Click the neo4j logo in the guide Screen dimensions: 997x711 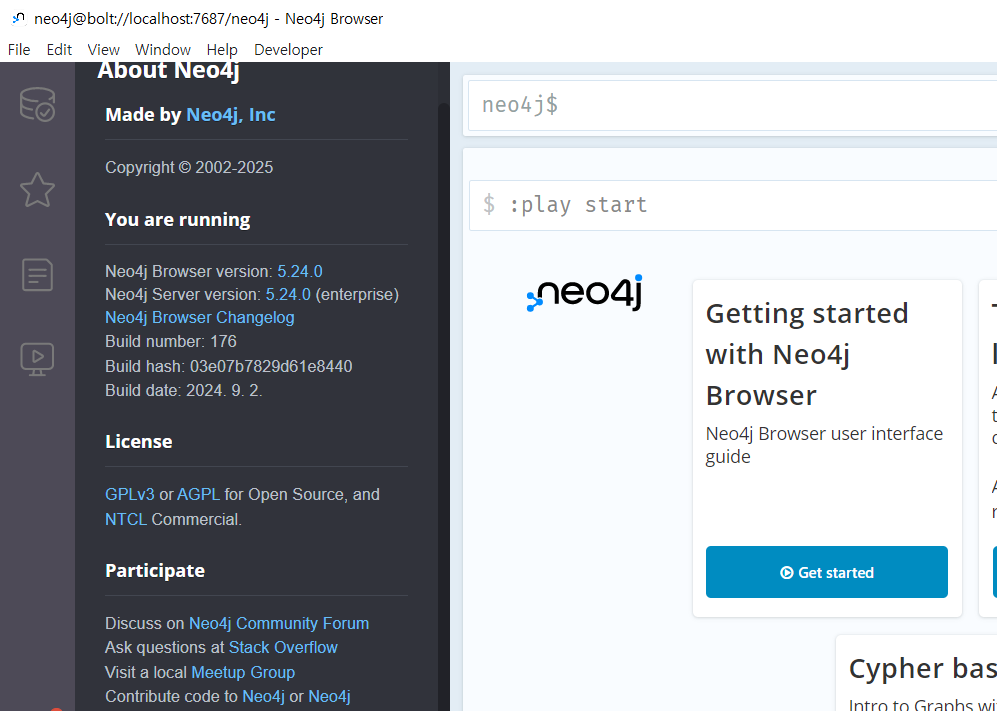tap(584, 293)
